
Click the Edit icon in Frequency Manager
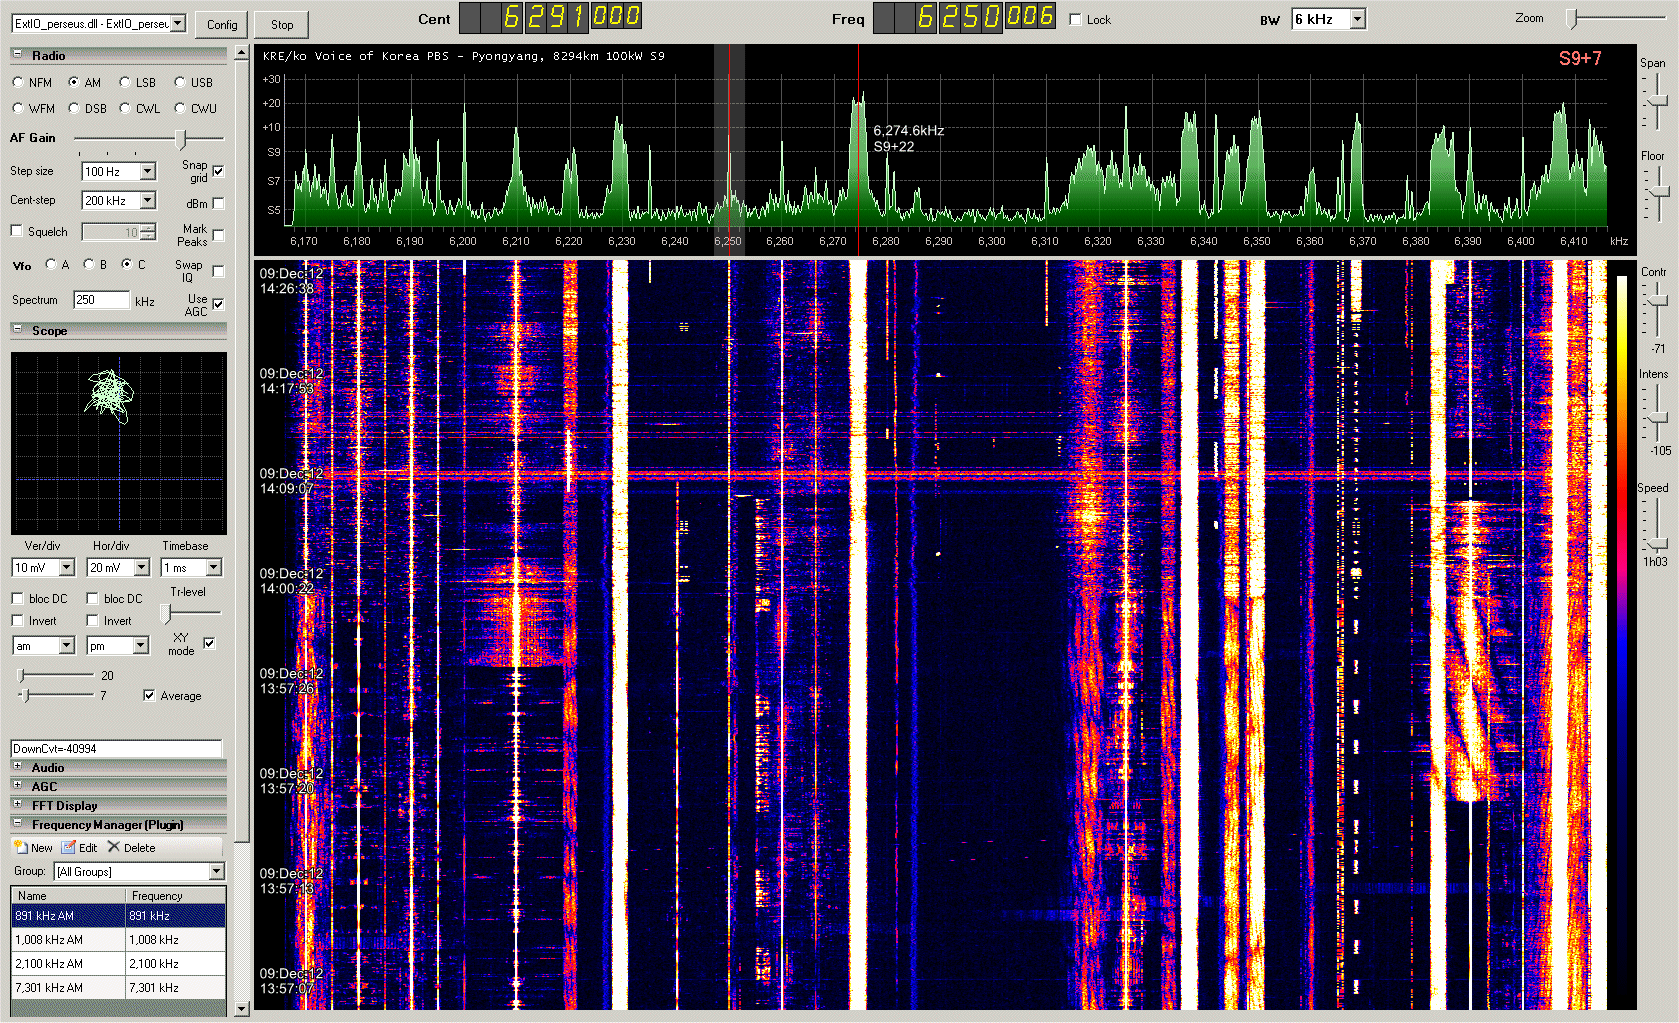coord(69,847)
